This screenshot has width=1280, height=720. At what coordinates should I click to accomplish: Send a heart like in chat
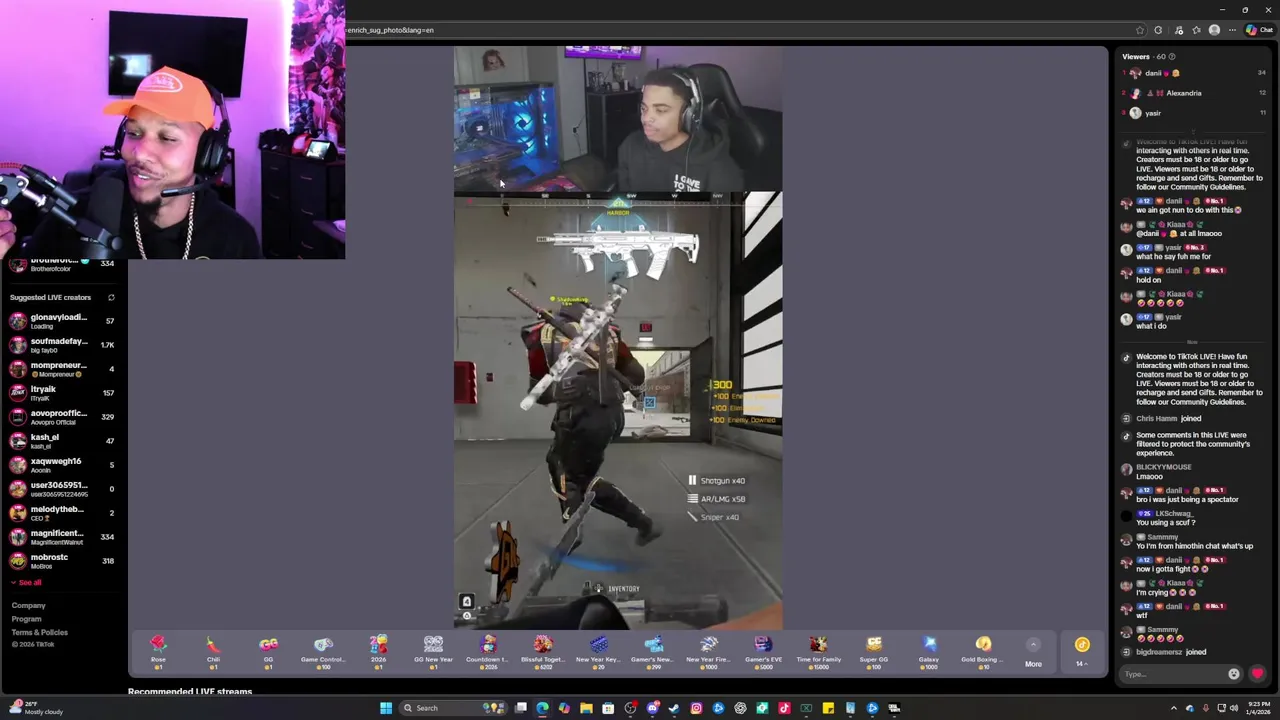1257,674
